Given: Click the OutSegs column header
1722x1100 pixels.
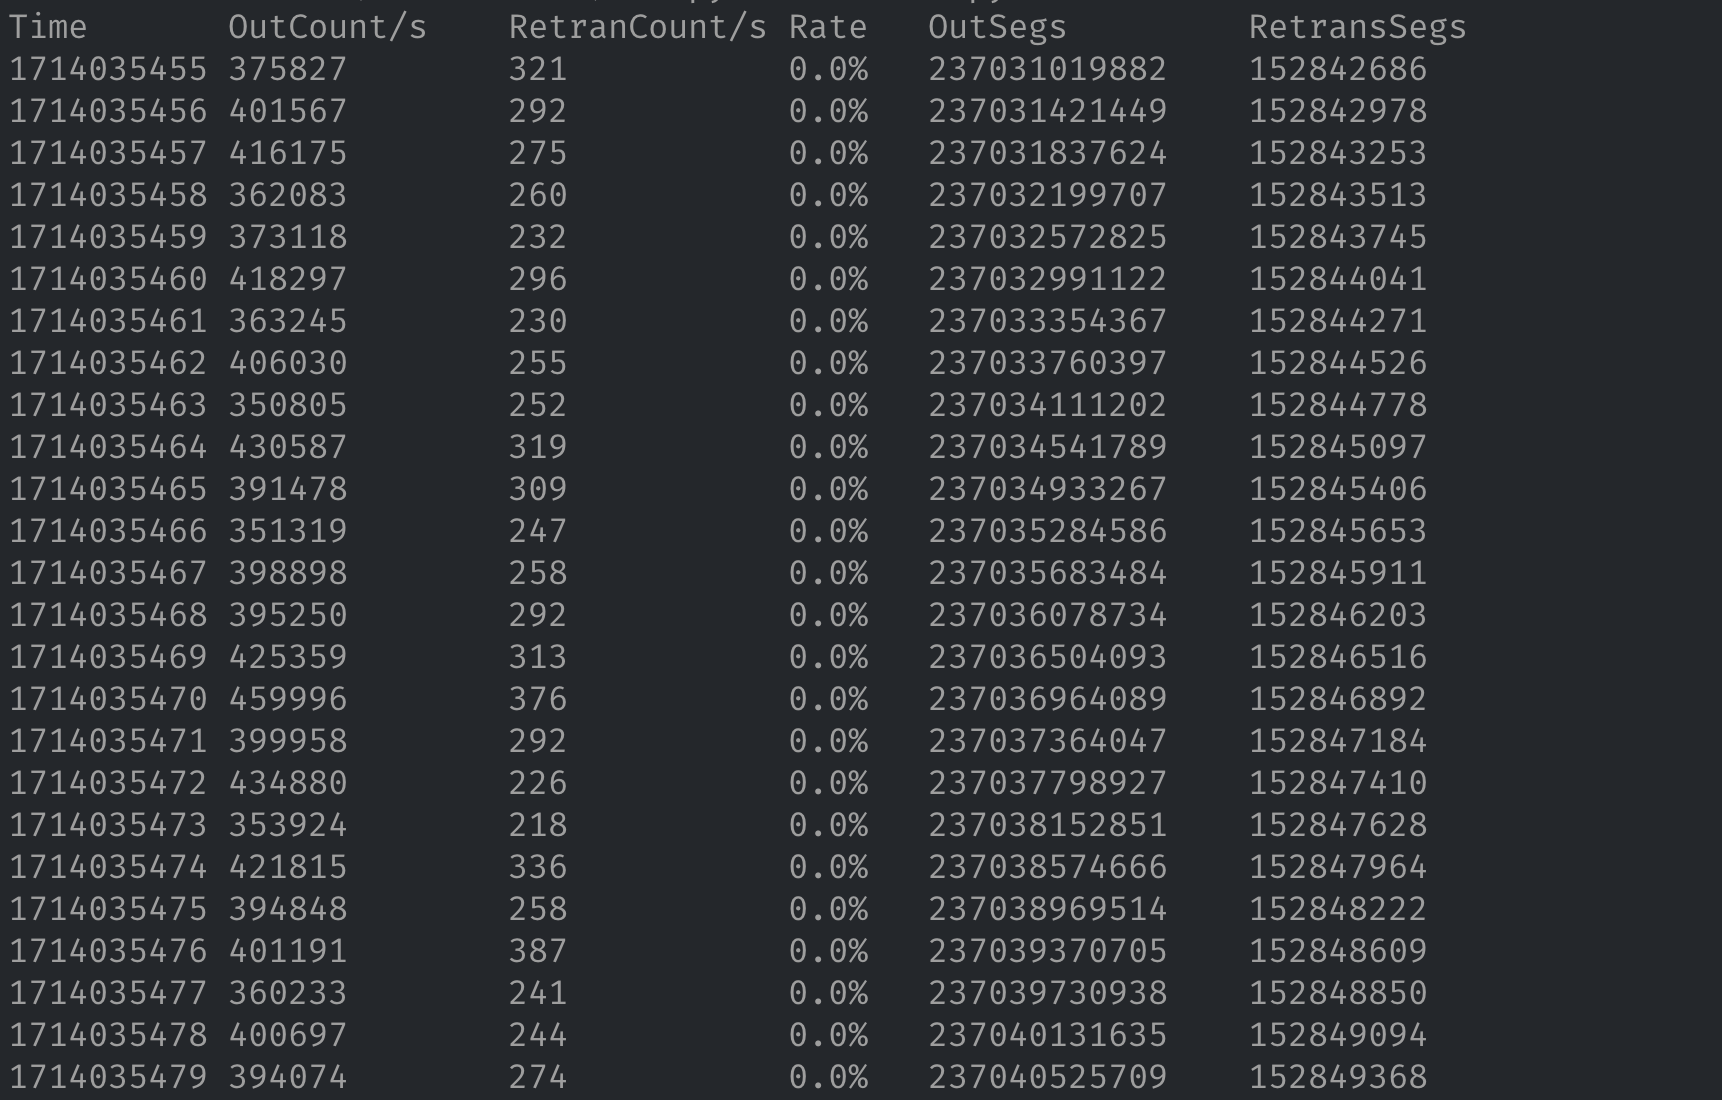Looking at the screenshot, I should pos(998,27).
